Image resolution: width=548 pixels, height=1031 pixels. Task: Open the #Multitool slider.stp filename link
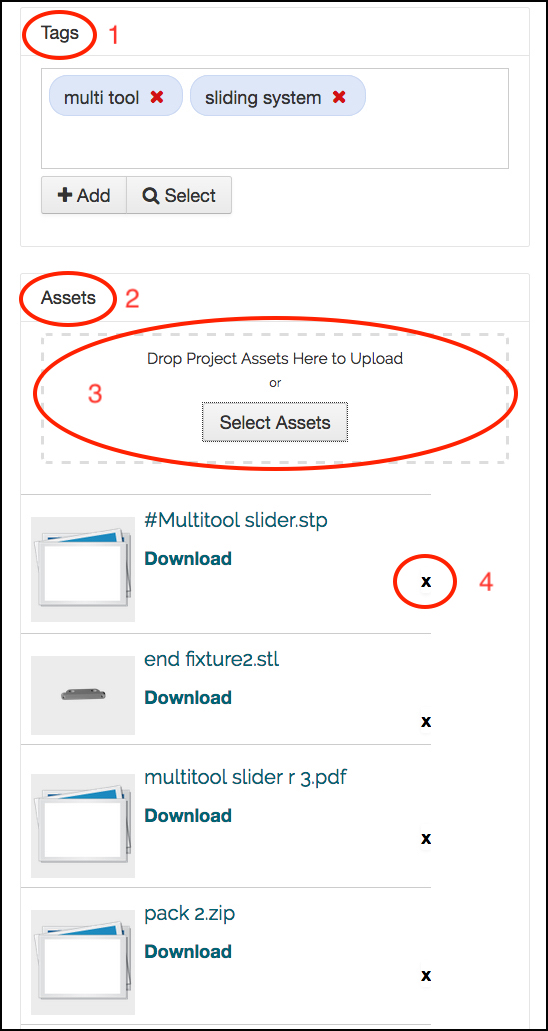236,520
